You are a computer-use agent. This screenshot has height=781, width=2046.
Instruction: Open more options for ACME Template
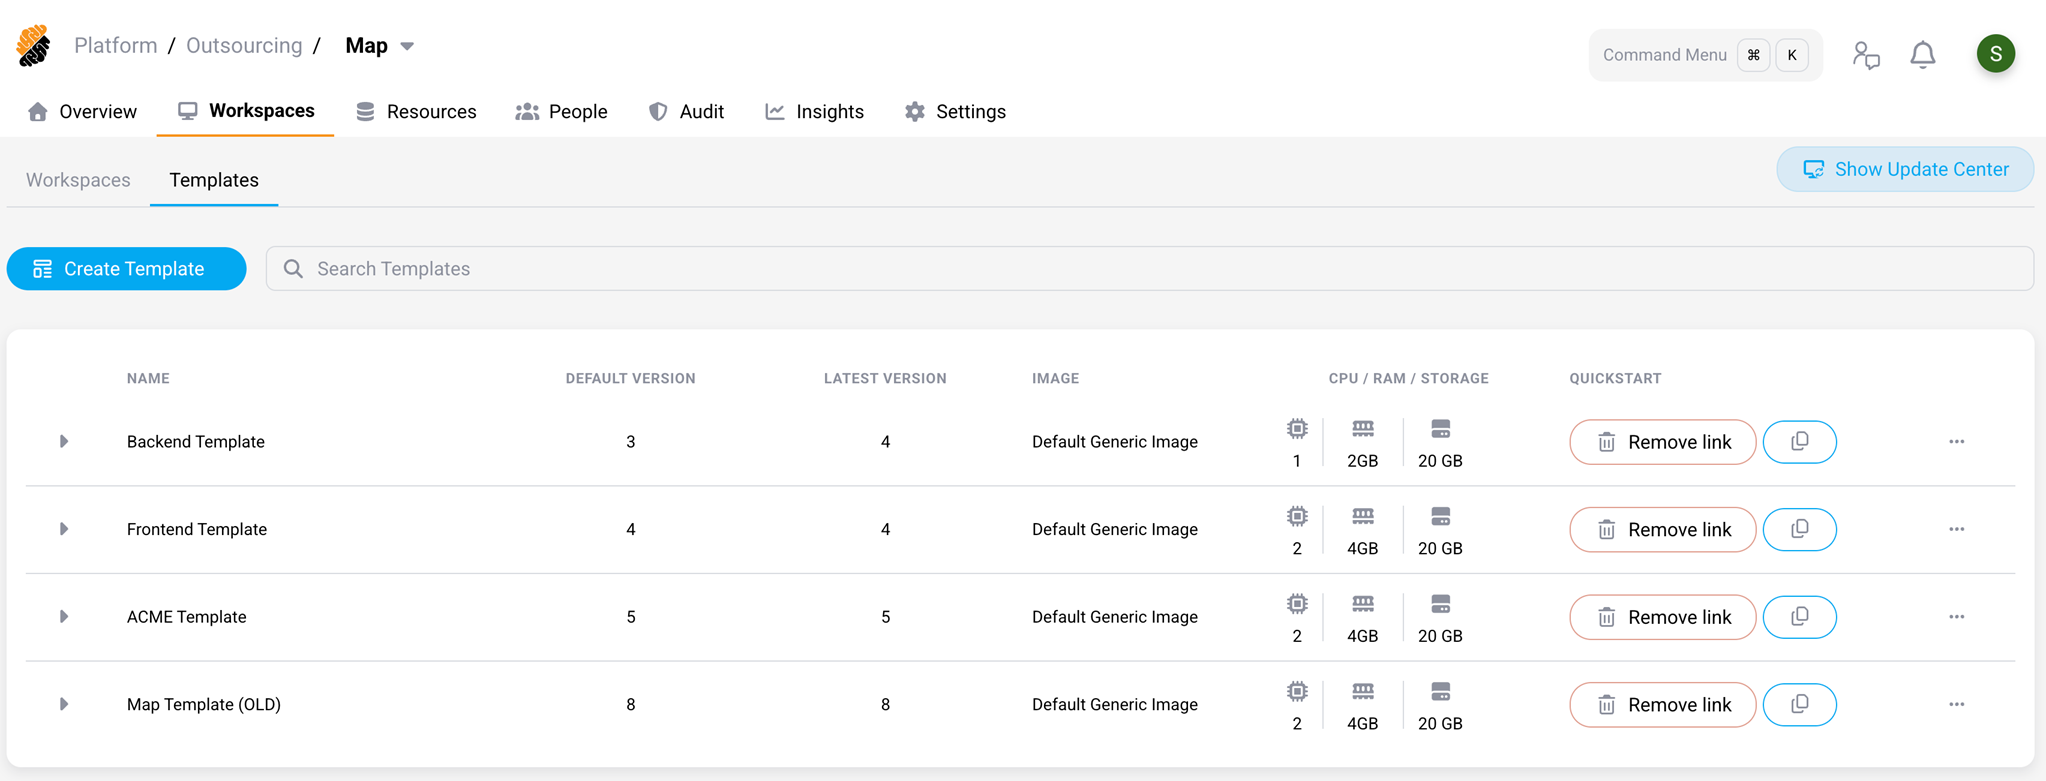[1956, 617]
